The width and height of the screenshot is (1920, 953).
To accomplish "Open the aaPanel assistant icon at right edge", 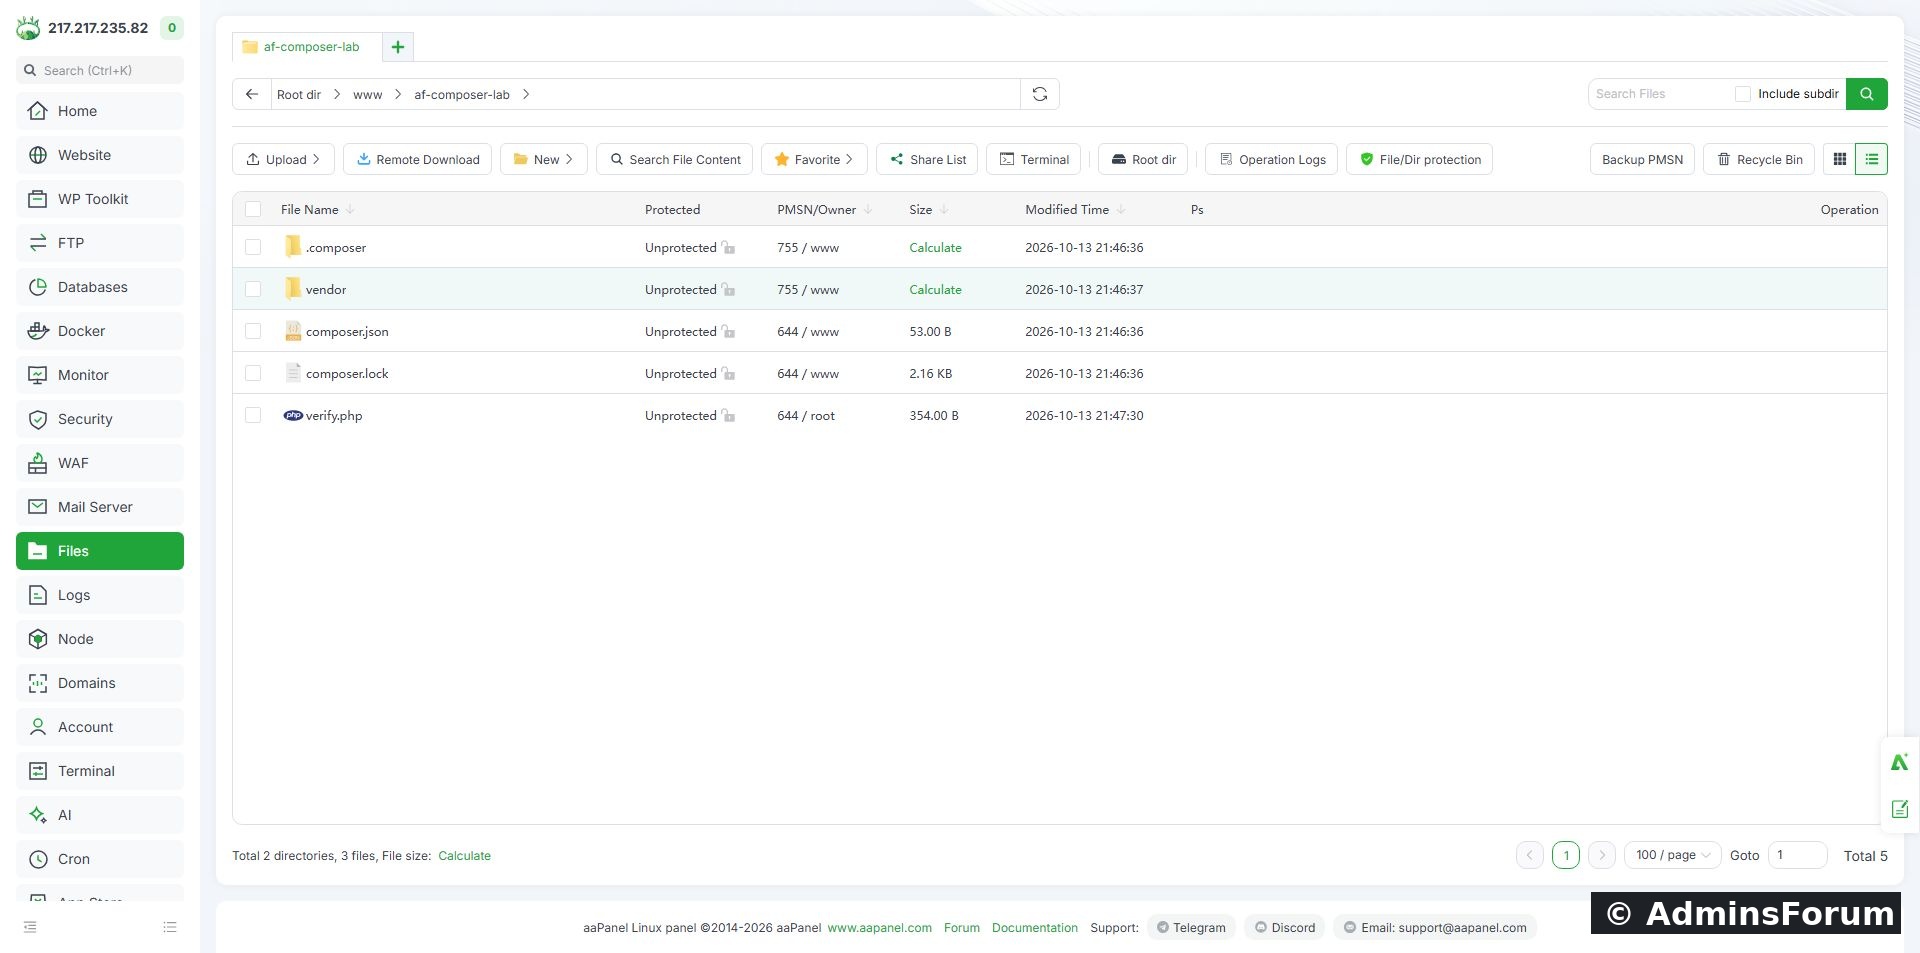I will coord(1900,762).
